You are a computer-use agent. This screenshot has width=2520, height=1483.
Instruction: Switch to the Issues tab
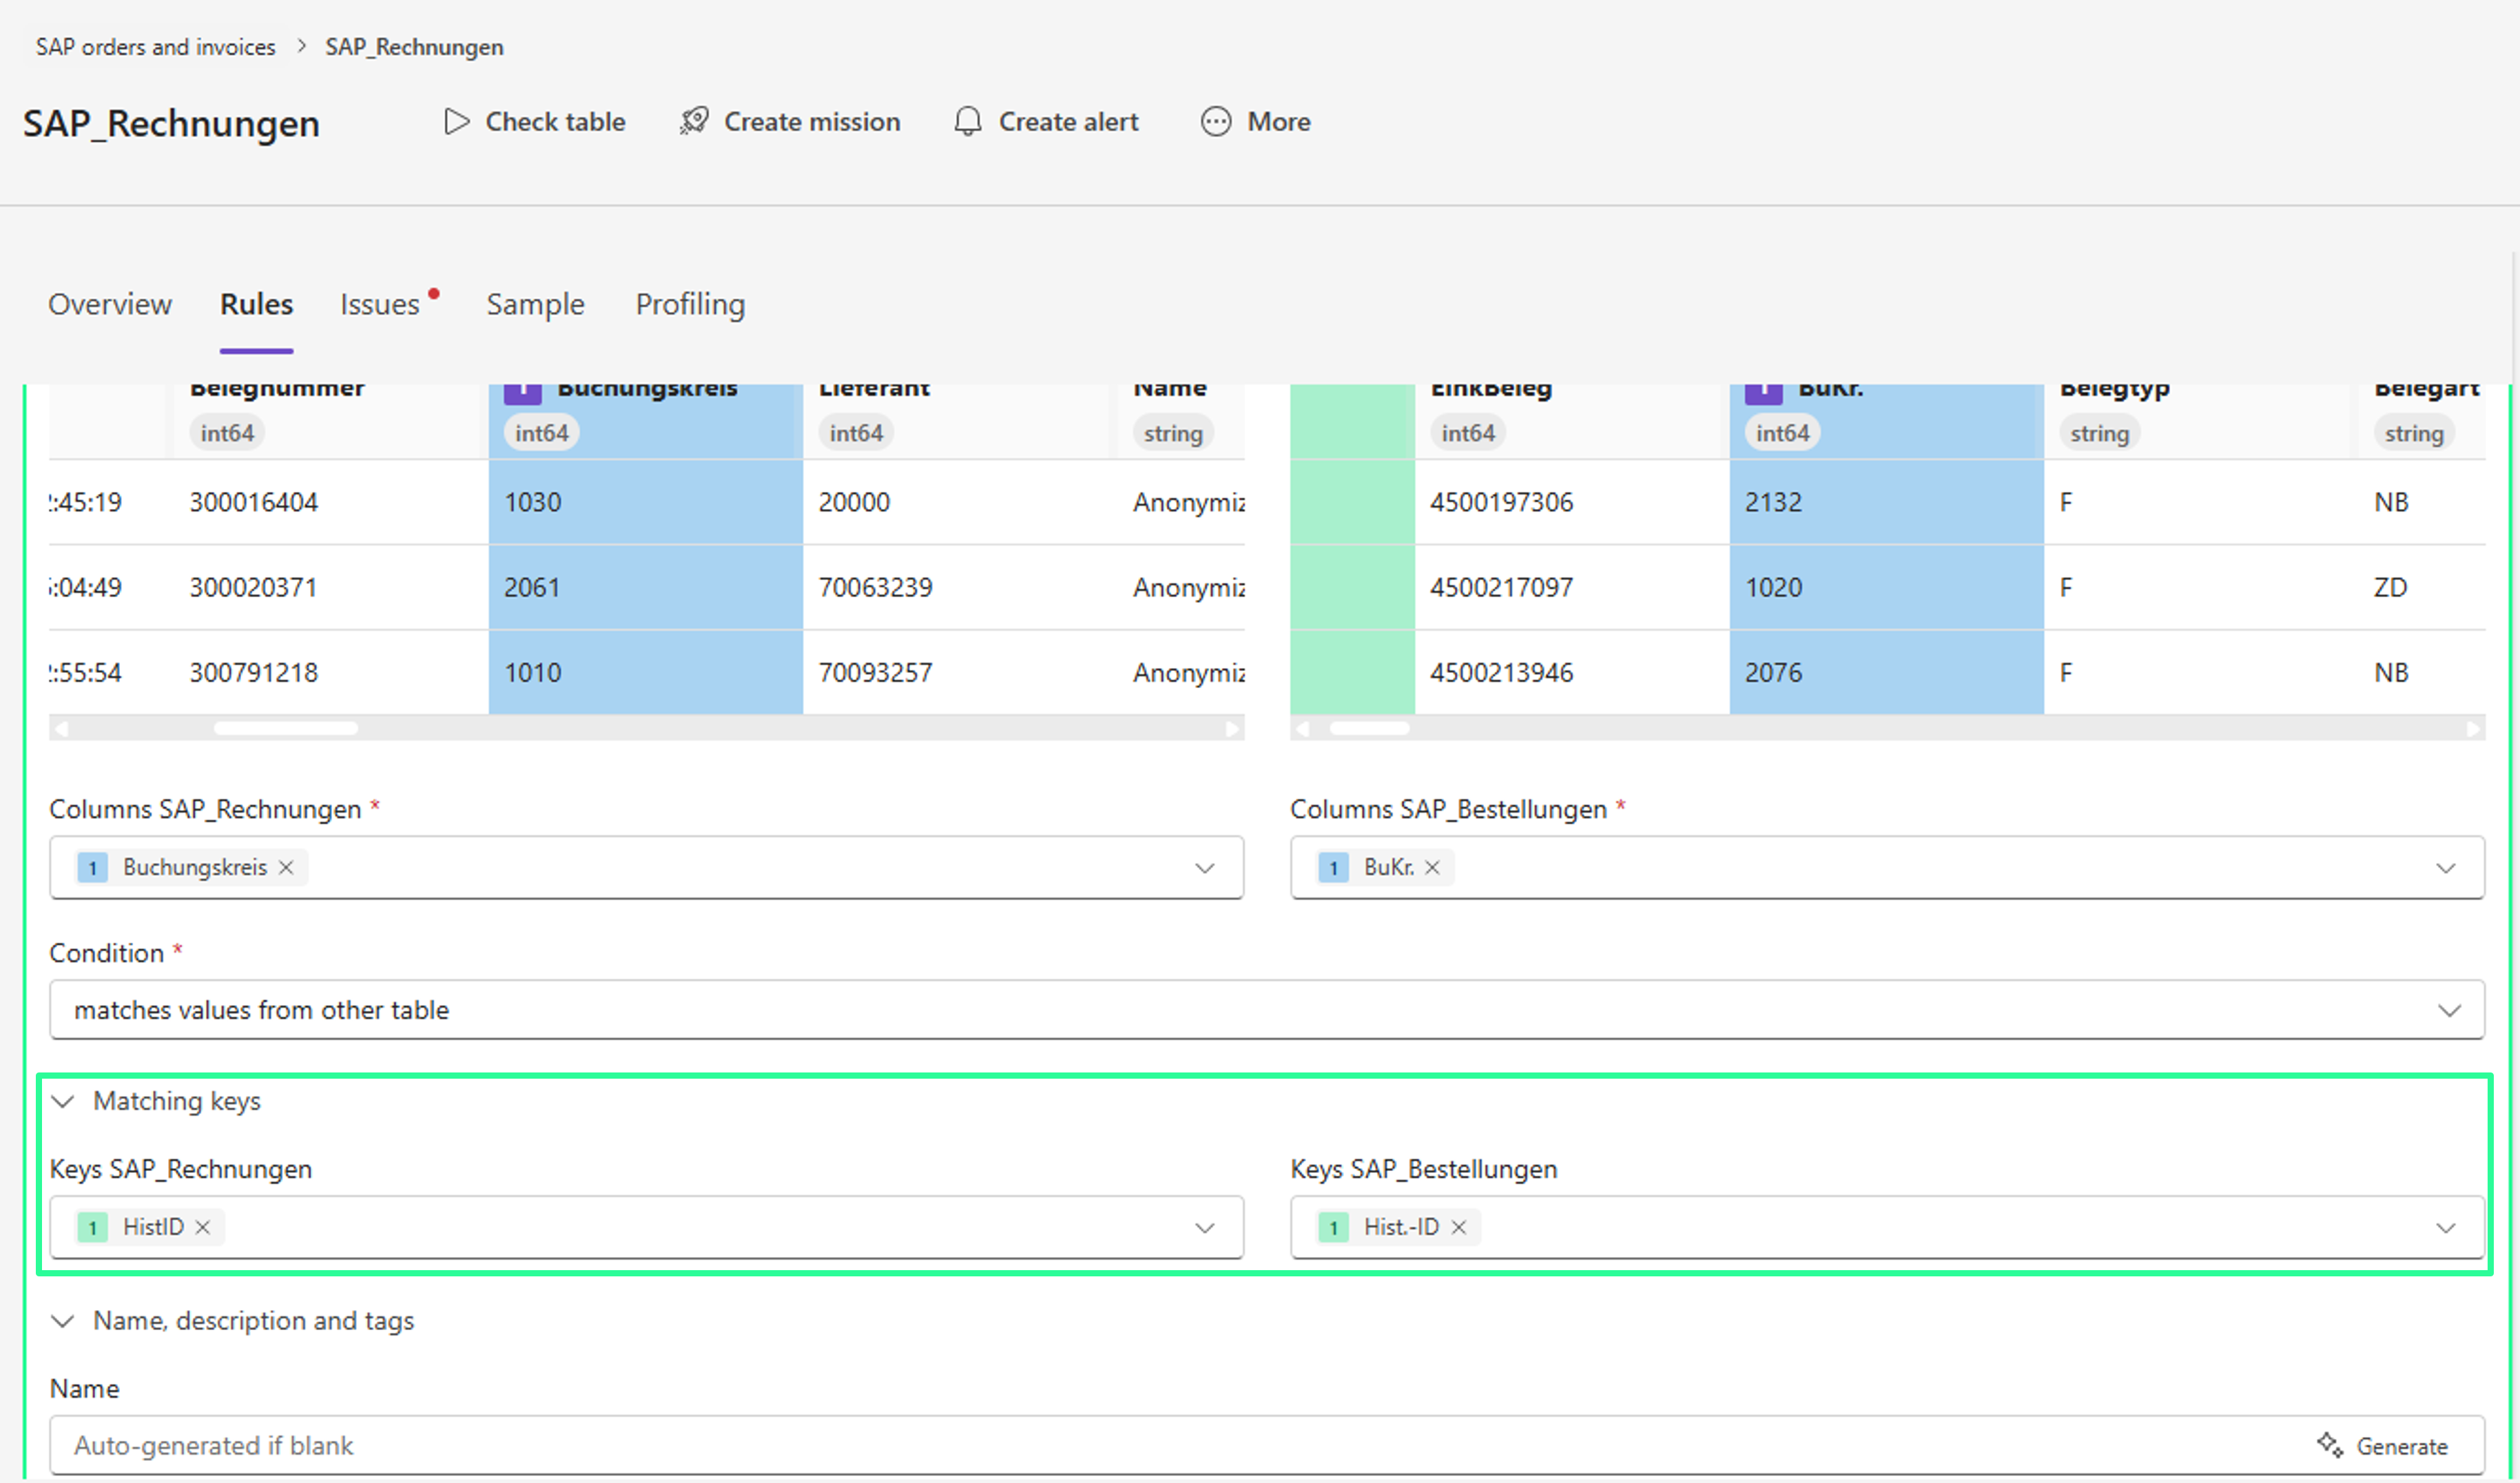tap(380, 304)
